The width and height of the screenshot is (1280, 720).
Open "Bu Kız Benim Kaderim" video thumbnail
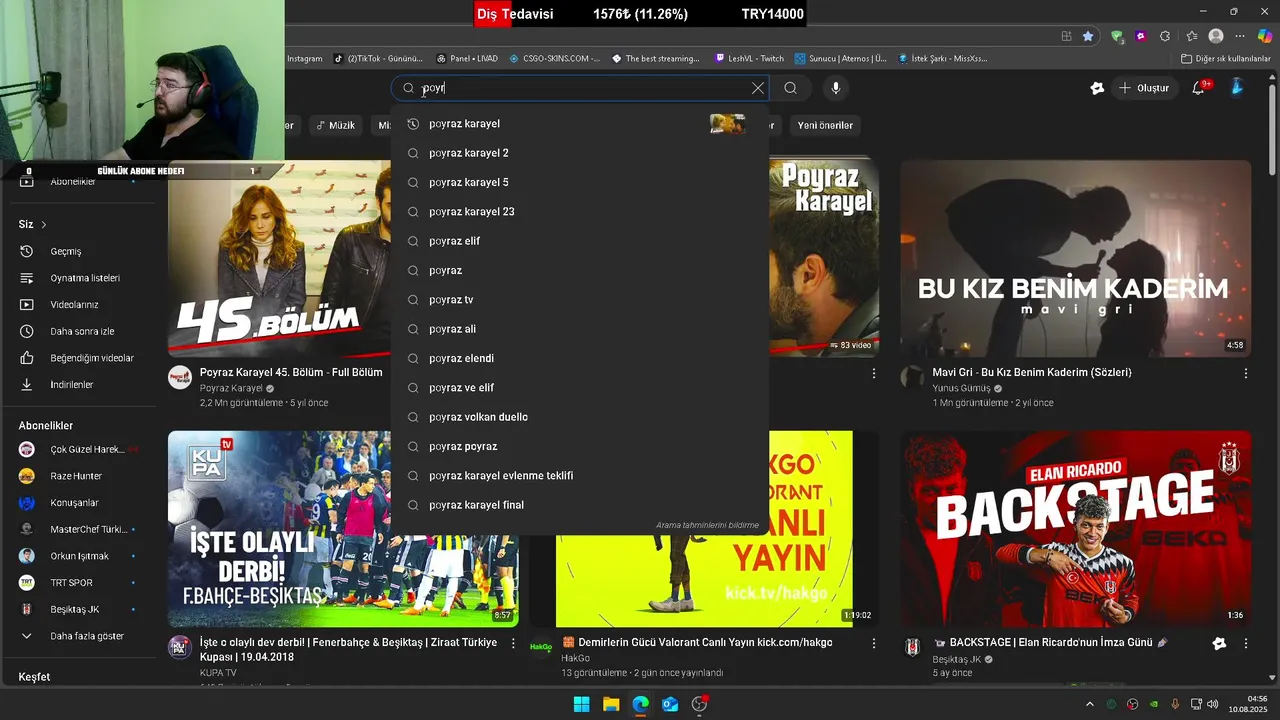coord(1075,258)
